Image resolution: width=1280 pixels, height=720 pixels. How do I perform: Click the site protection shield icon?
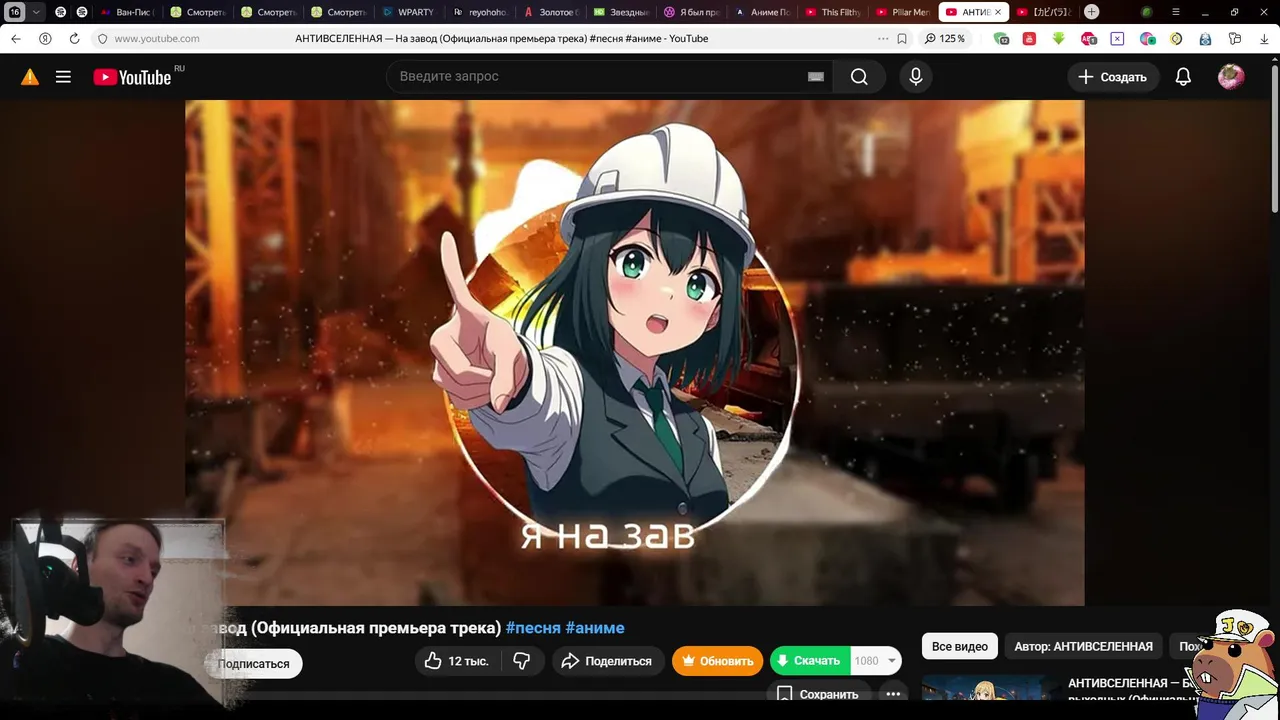pyautogui.click(x=102, y=39)
